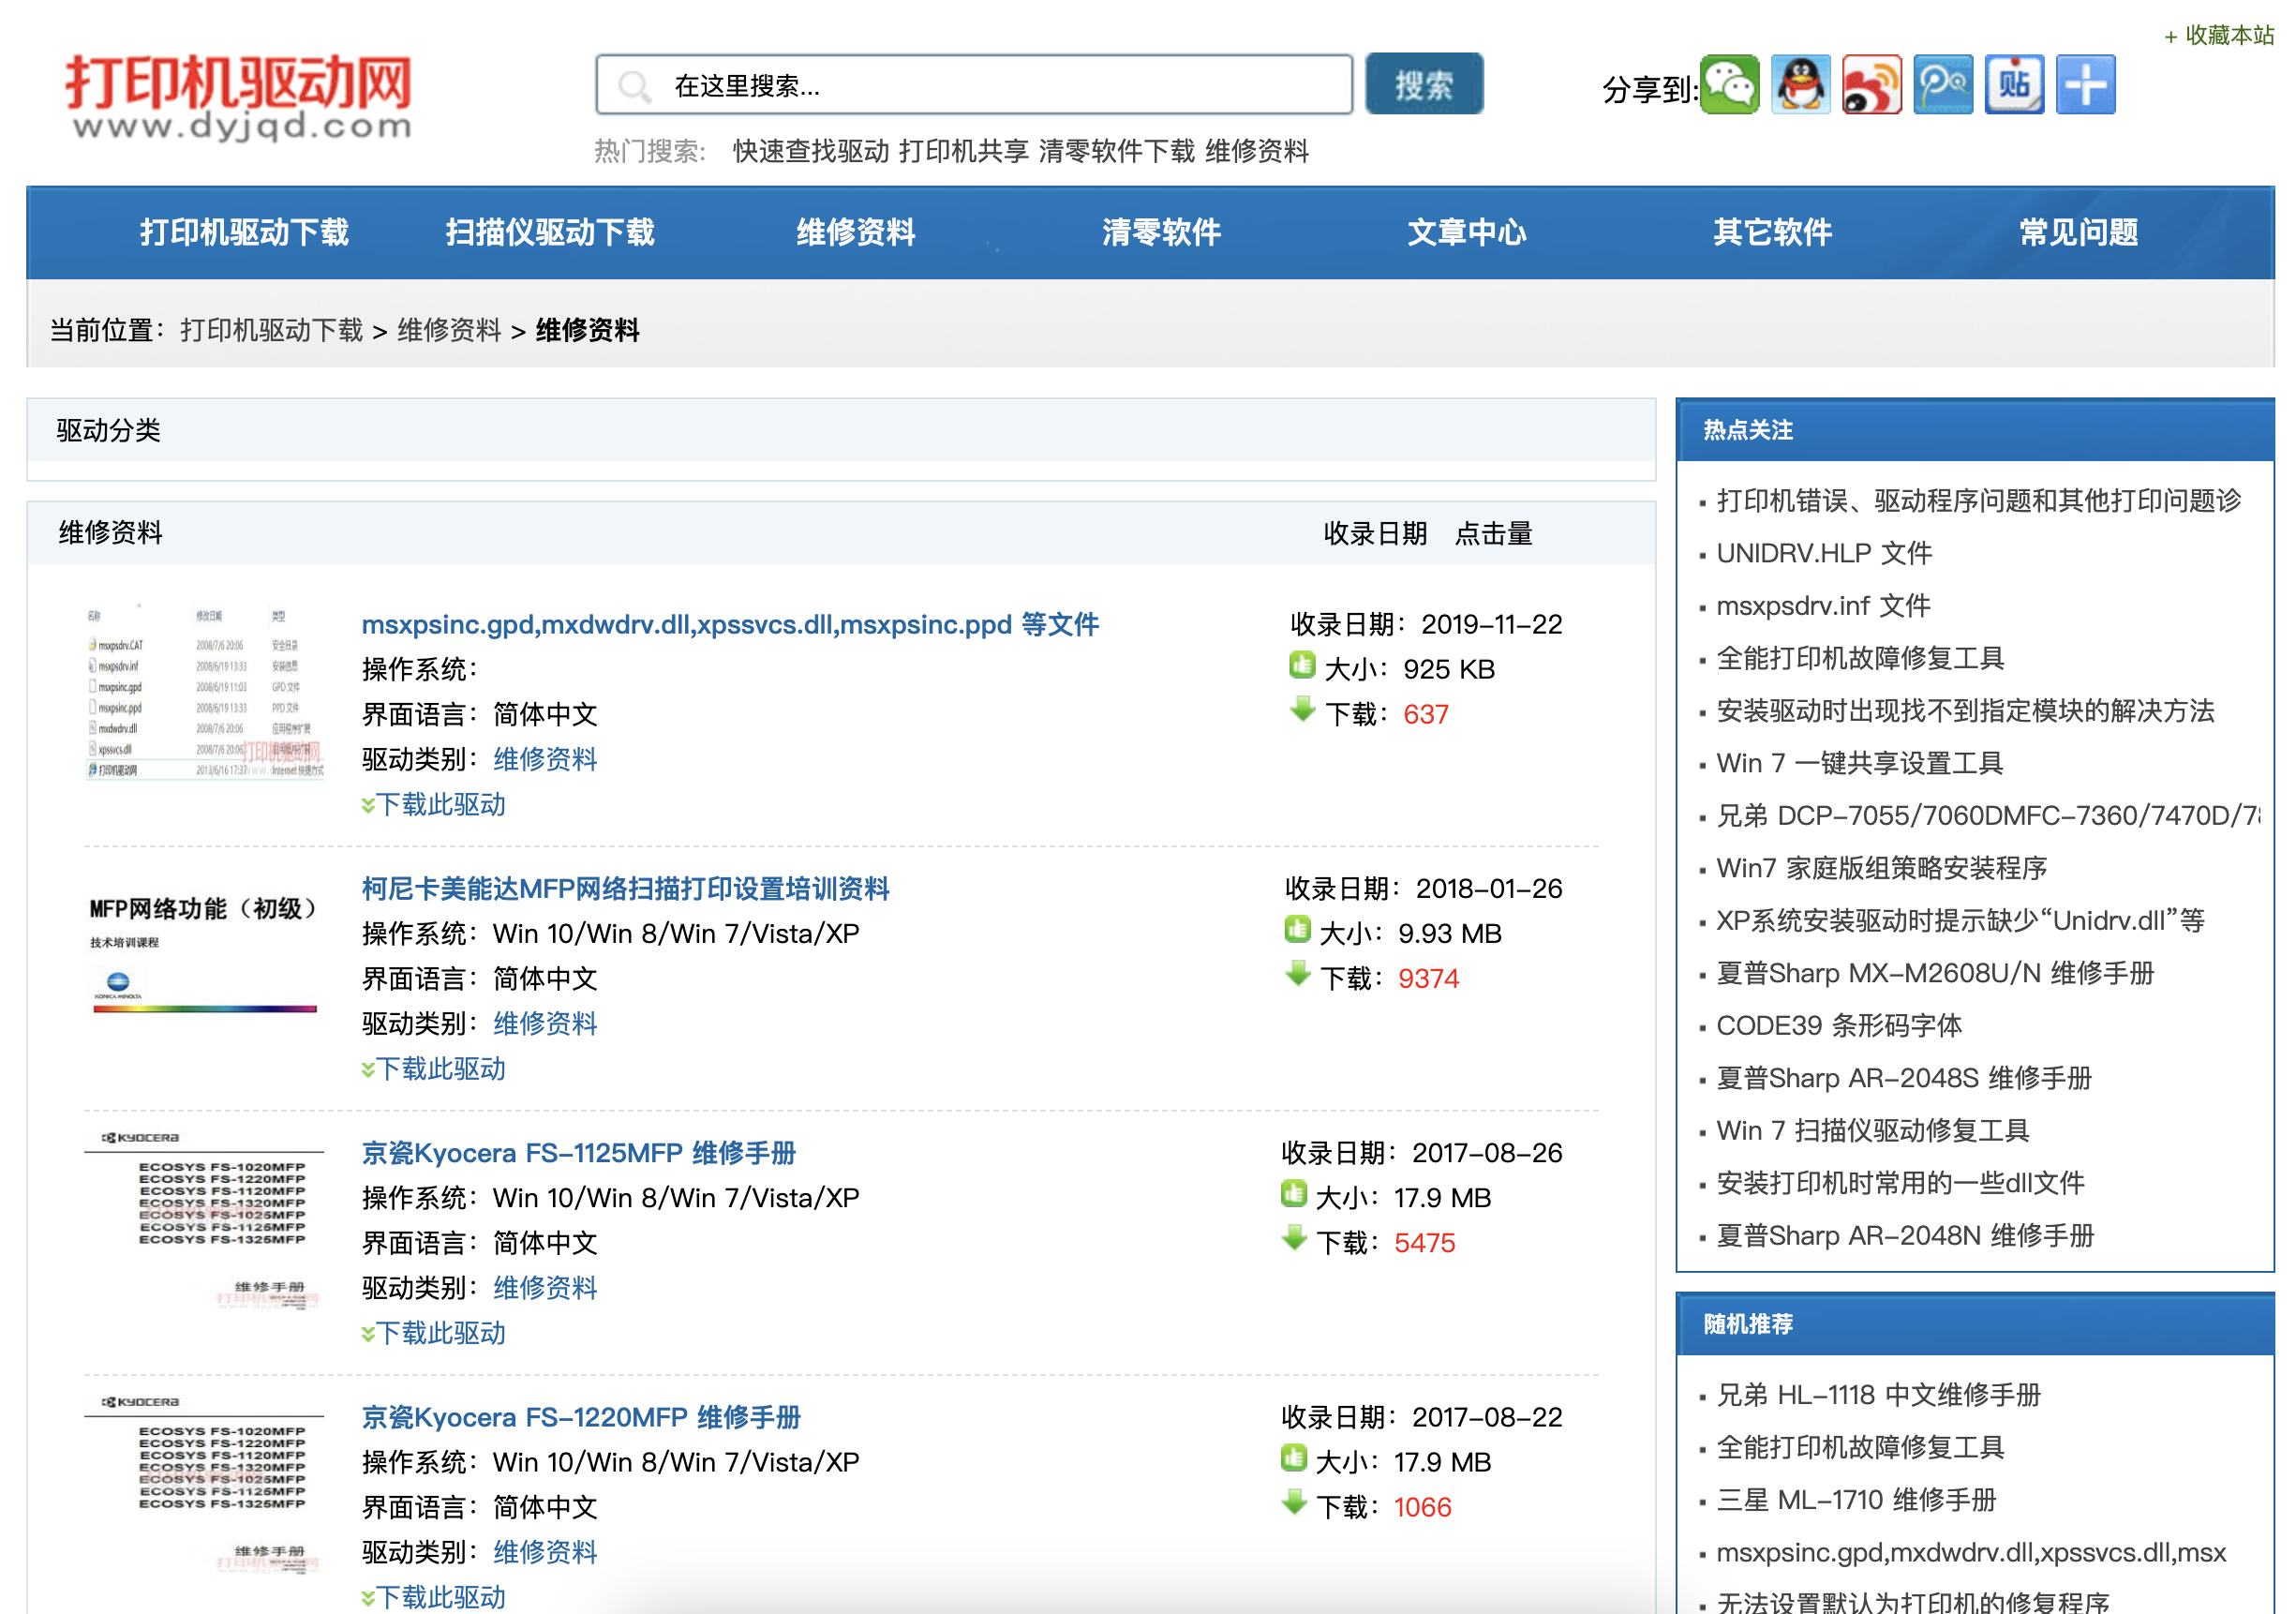Click 维修资料 category link in msxpsinc entry
The height and width of the screenshot is (1614, 2296).
pos(545,759)
